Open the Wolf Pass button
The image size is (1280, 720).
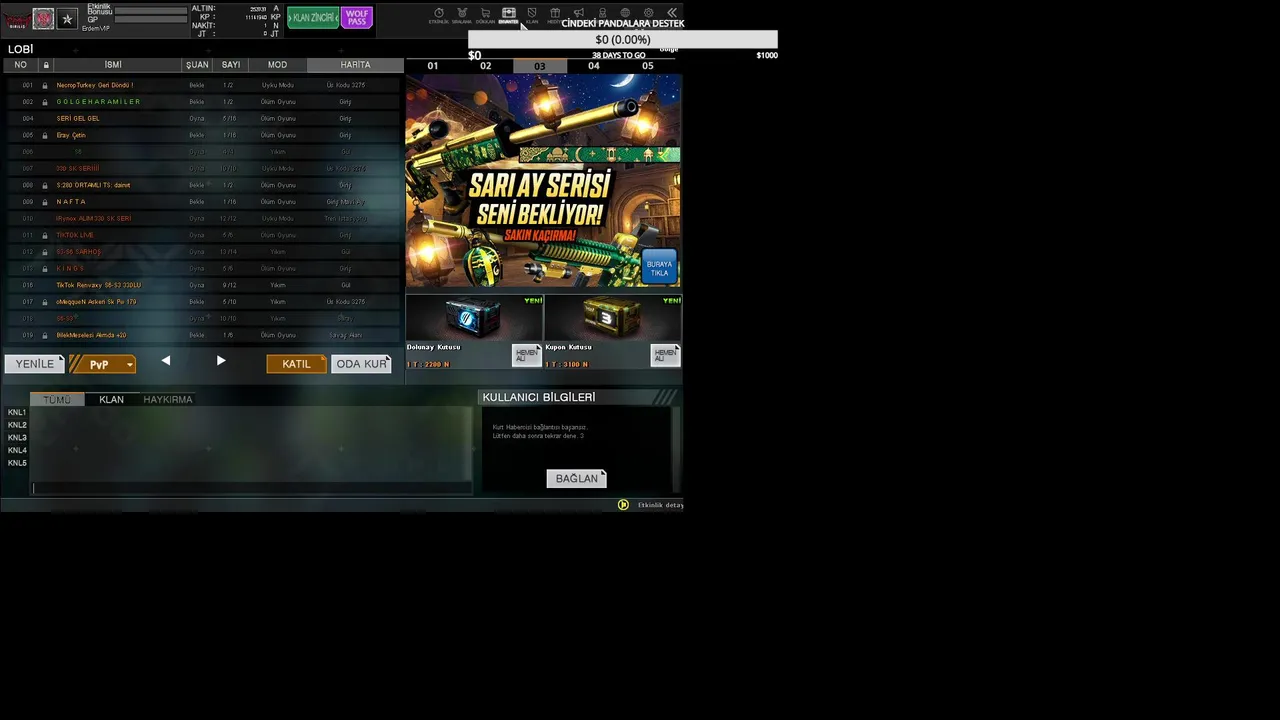tap(357, 18)
